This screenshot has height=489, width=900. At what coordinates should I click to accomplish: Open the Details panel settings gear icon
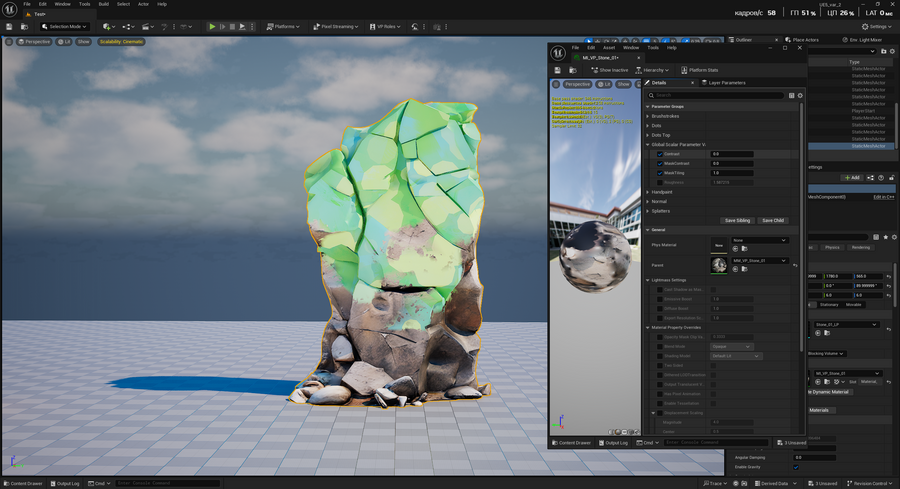(x=800, y=95)
